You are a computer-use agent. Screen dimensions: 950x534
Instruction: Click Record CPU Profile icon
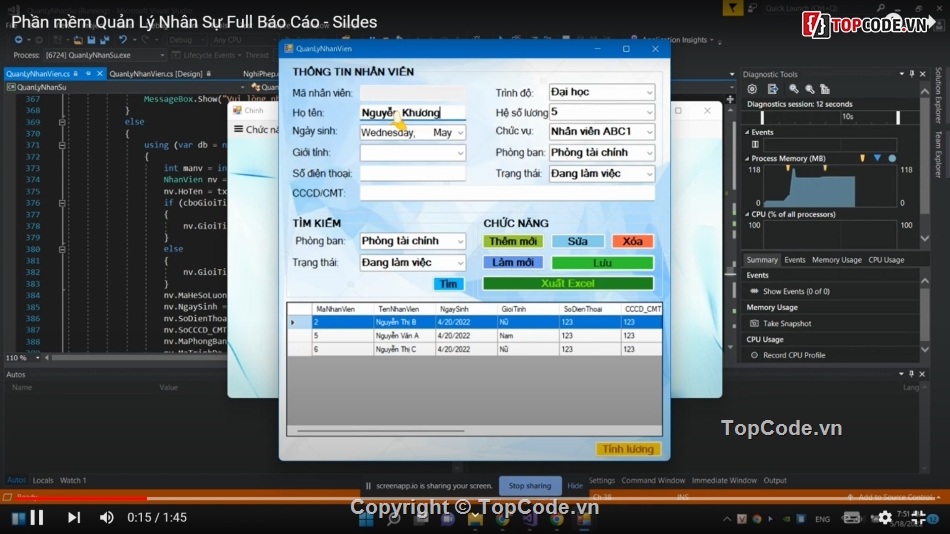754,355
